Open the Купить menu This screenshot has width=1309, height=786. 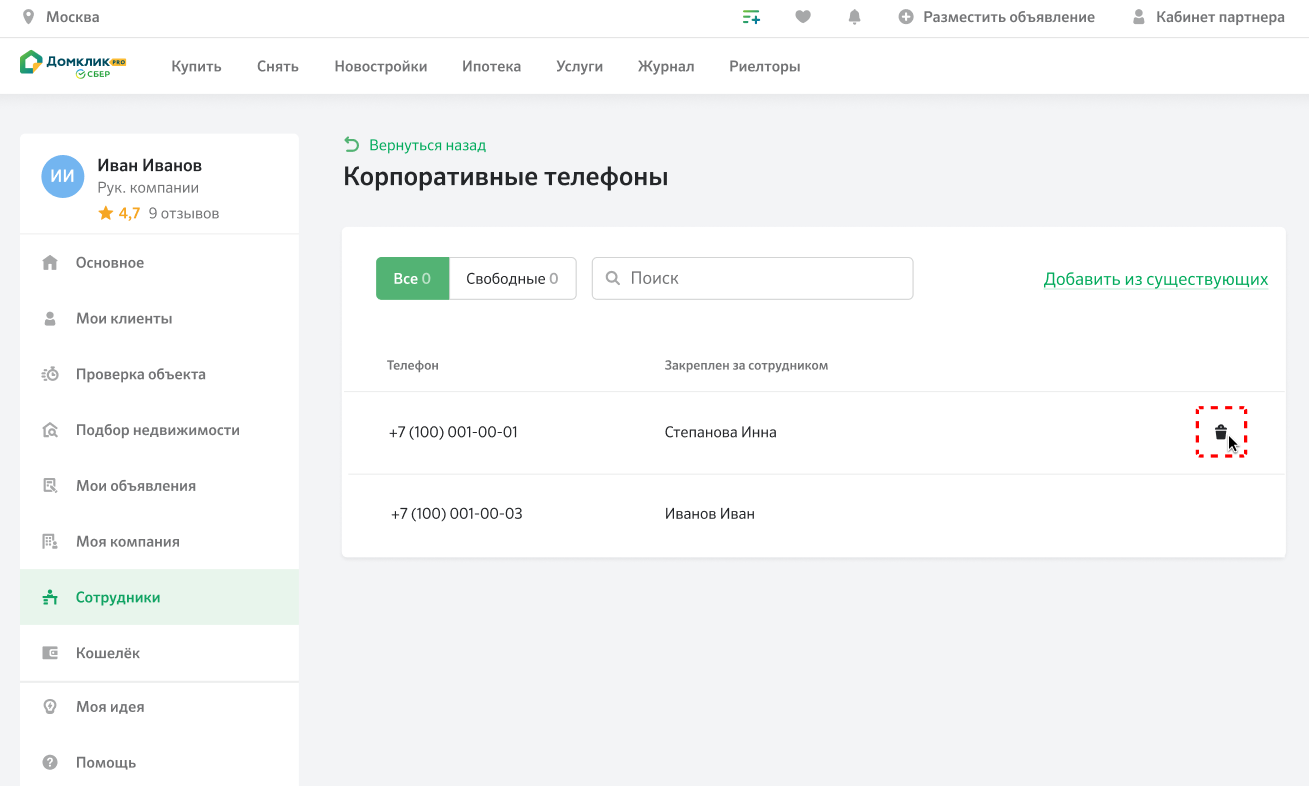tap(196, 67)
